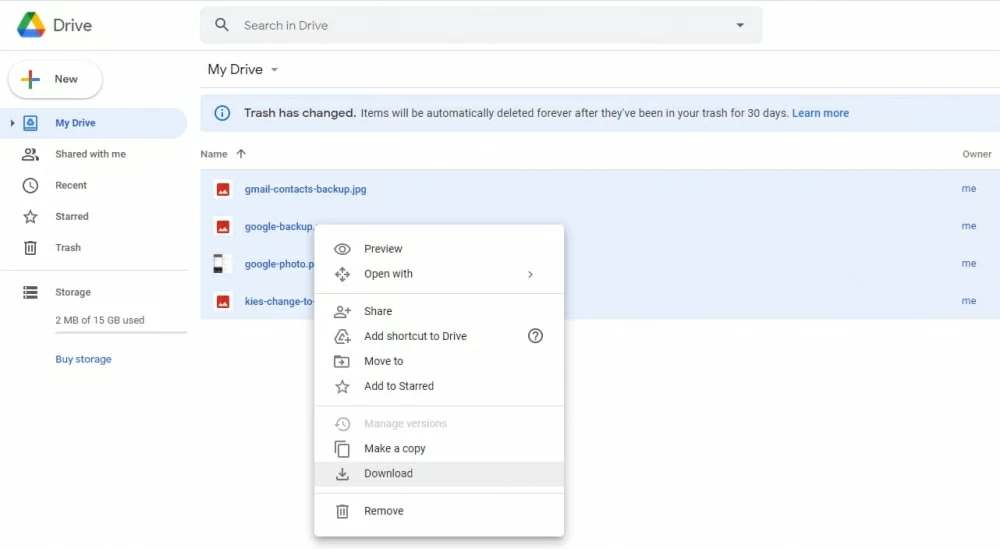Open search options dropdown arrow
1000x549 pixels.
pyautogui.click(x=740, y=25)
